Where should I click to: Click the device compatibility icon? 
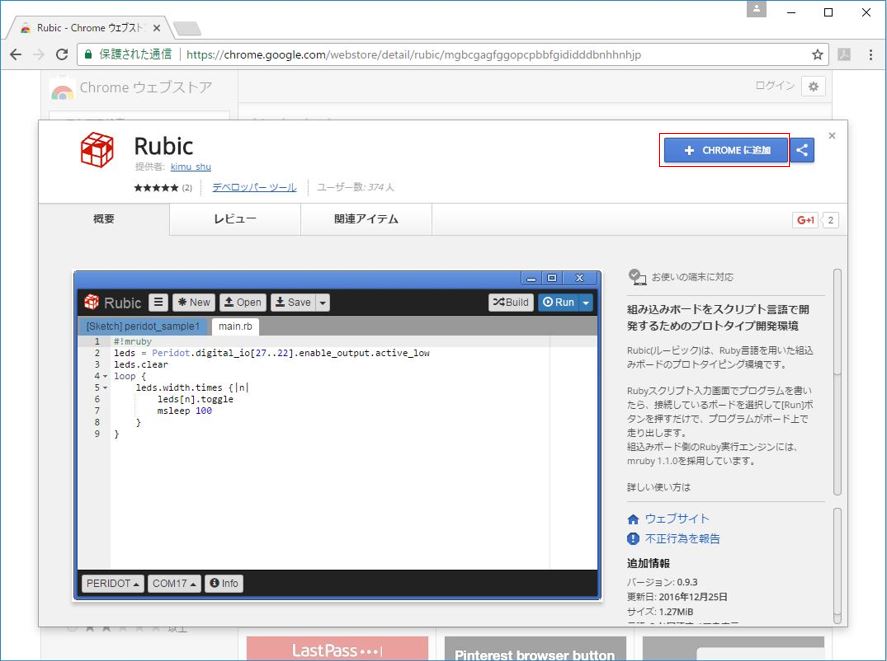(x=637, y=277)
